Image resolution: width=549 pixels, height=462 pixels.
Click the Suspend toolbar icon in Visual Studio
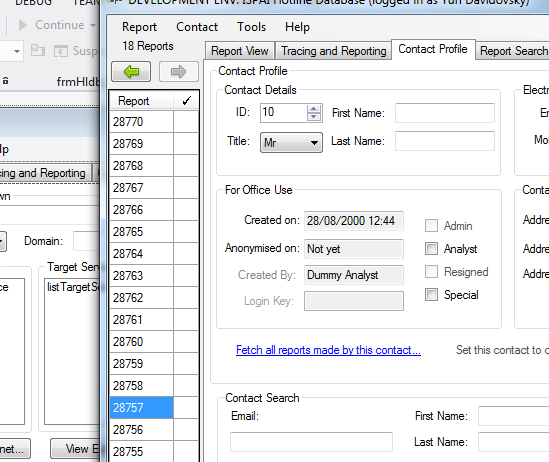61,51
